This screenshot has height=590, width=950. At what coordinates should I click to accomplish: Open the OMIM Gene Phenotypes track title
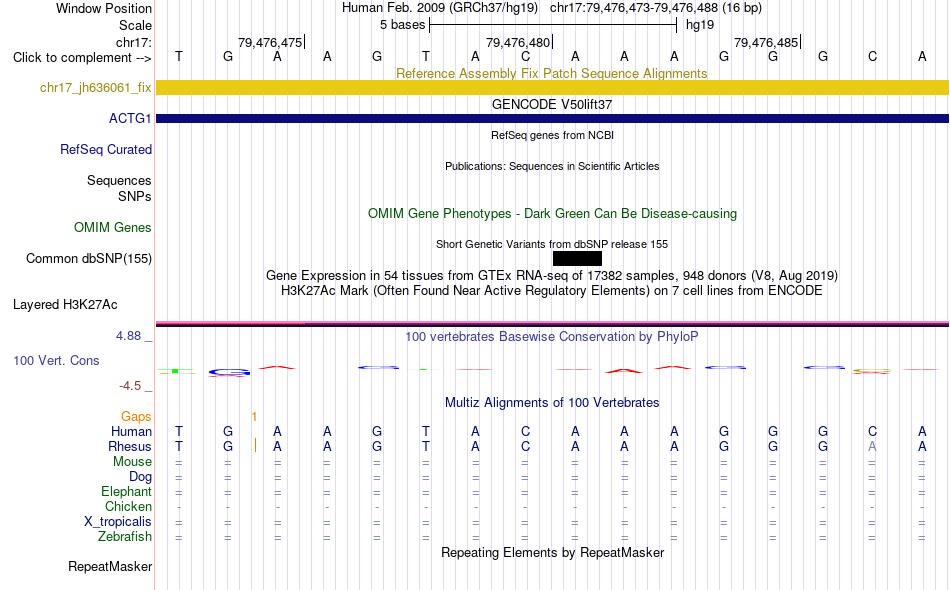(x=552, y=213)
